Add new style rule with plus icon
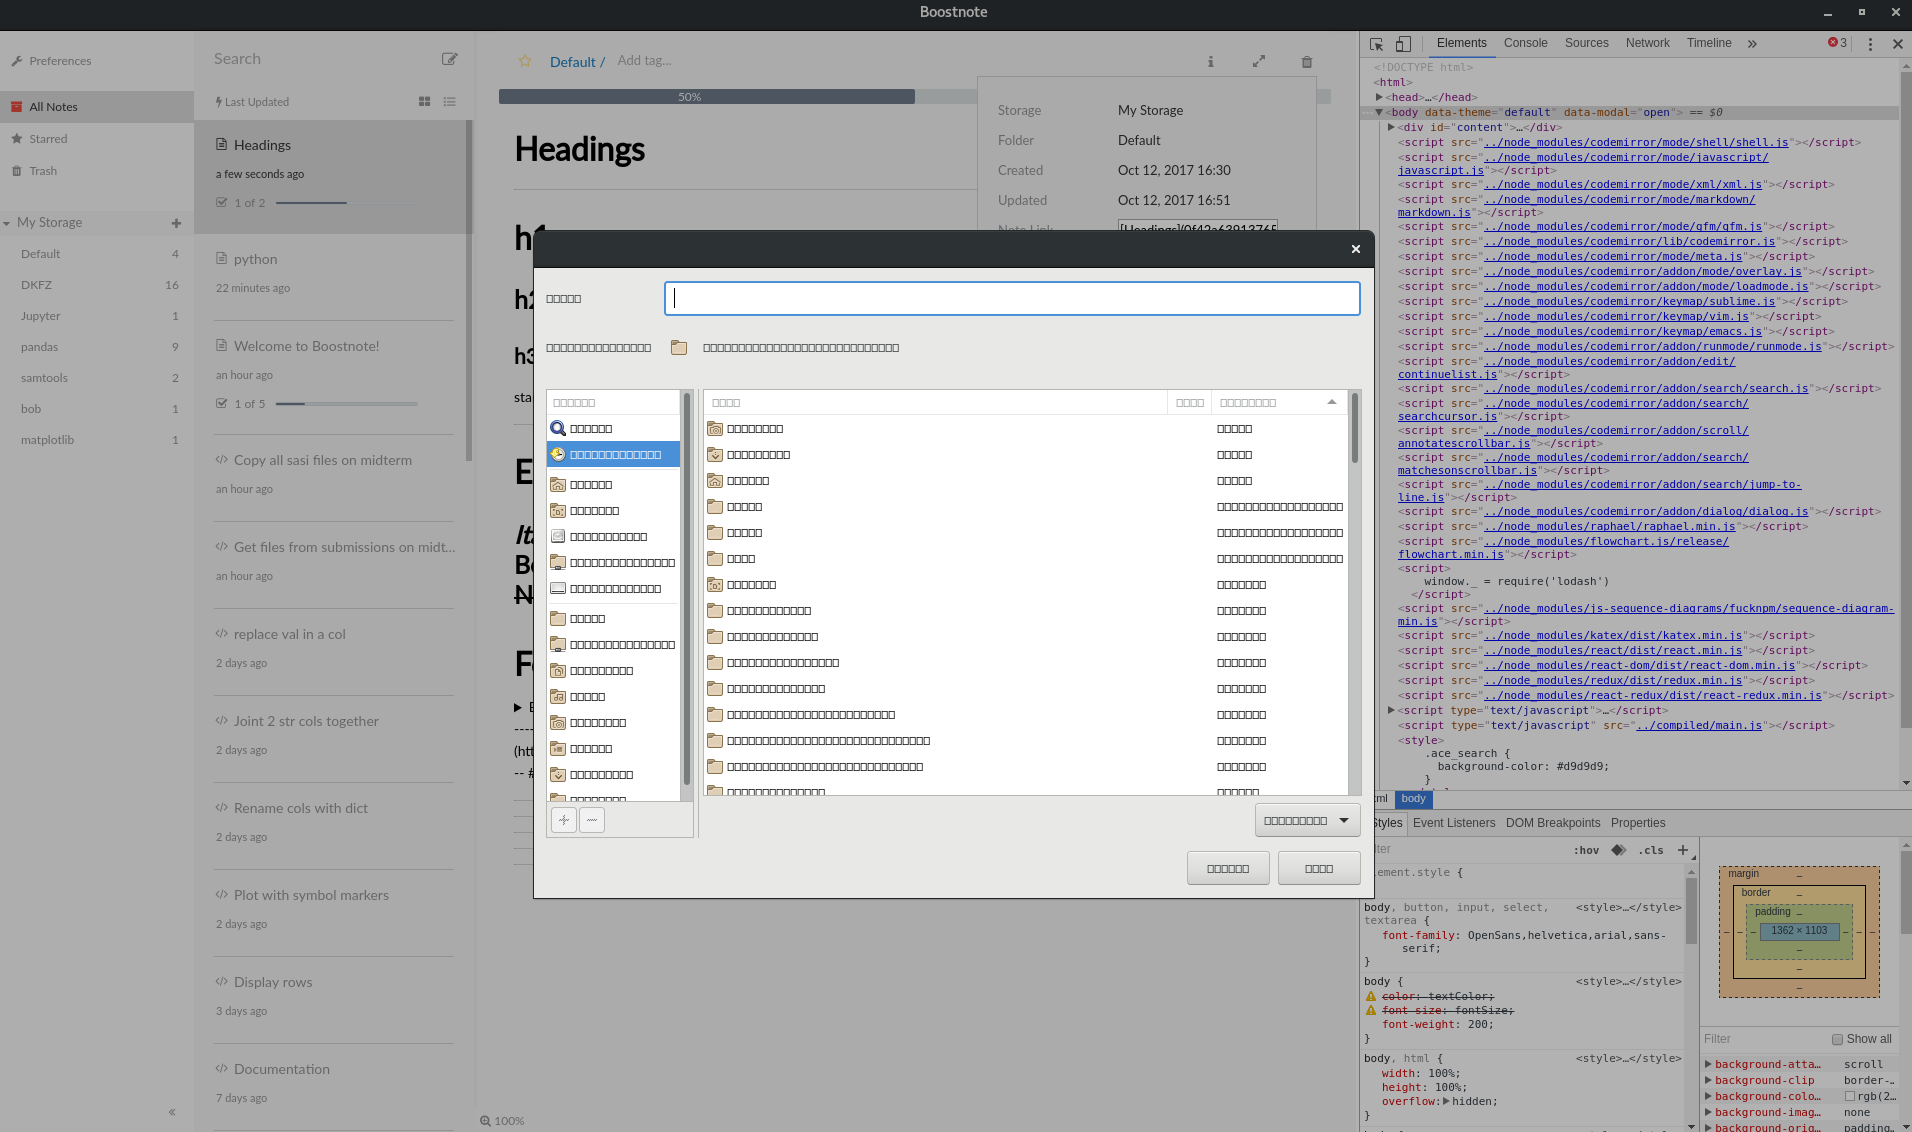This screenshot has width=1912, height=1132. [x=1683, y=850]
